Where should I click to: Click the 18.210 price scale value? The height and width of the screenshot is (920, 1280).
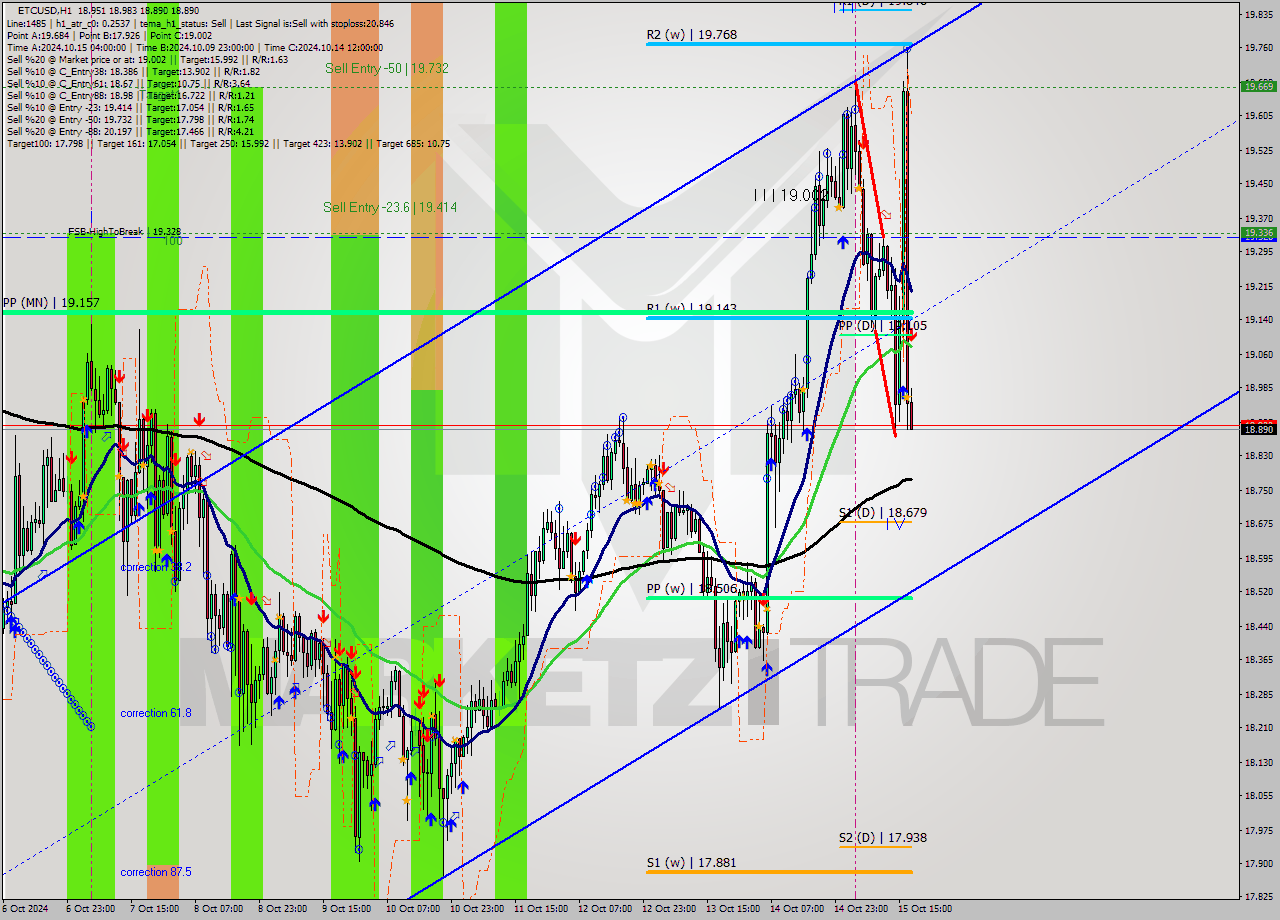click(x=1258, y=728)
